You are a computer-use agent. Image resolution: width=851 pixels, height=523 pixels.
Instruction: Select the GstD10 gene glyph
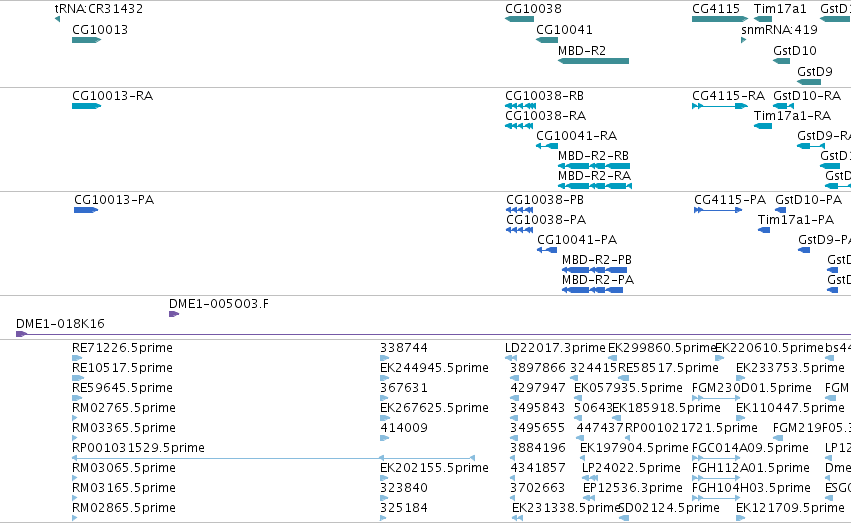coord(782,61)
